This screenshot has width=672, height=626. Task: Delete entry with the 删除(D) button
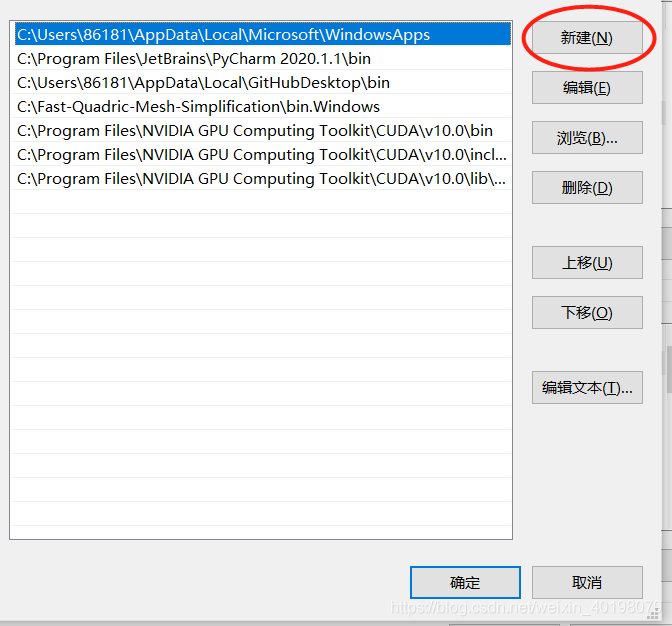(x=587, y=188)
